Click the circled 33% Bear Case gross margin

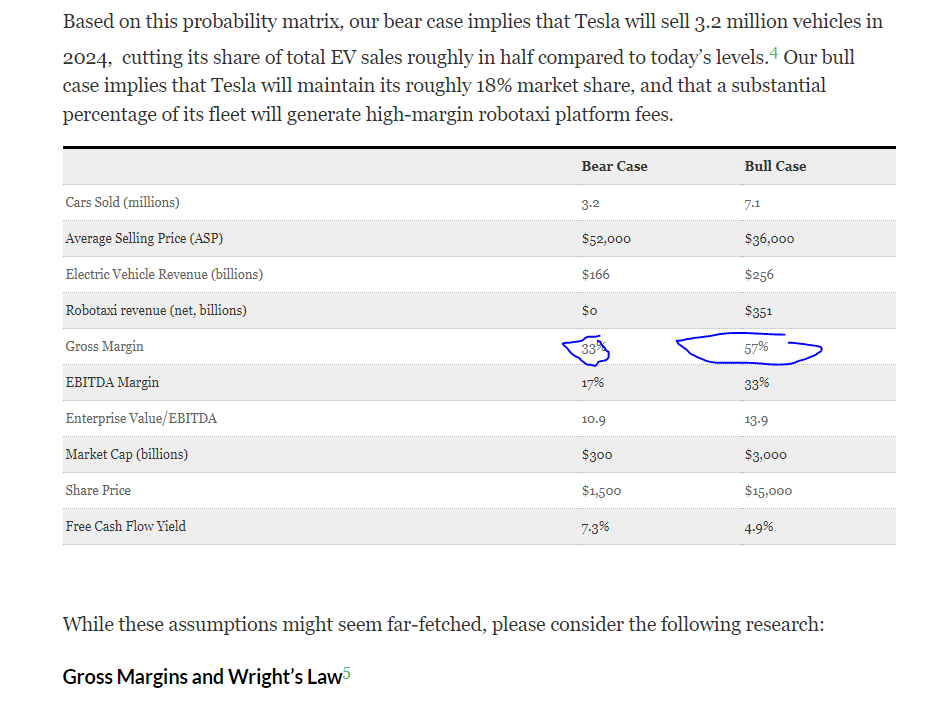click(x=592, y=347)
